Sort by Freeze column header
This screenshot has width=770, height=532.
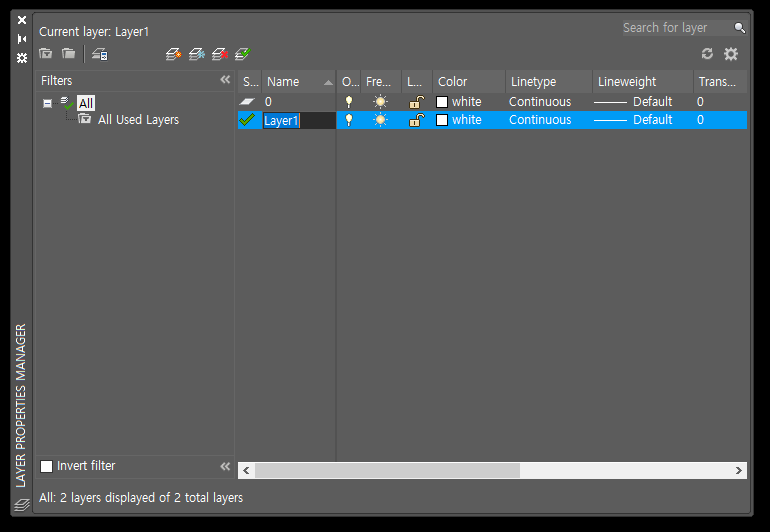[382, 82]
